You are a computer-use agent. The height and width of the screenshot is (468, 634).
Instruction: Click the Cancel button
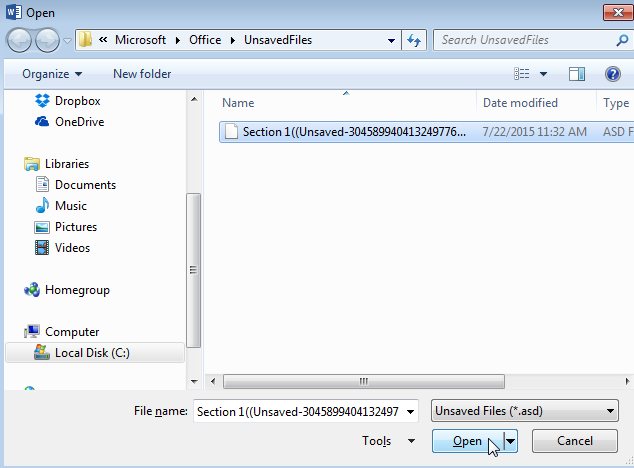tap(575, 441)
